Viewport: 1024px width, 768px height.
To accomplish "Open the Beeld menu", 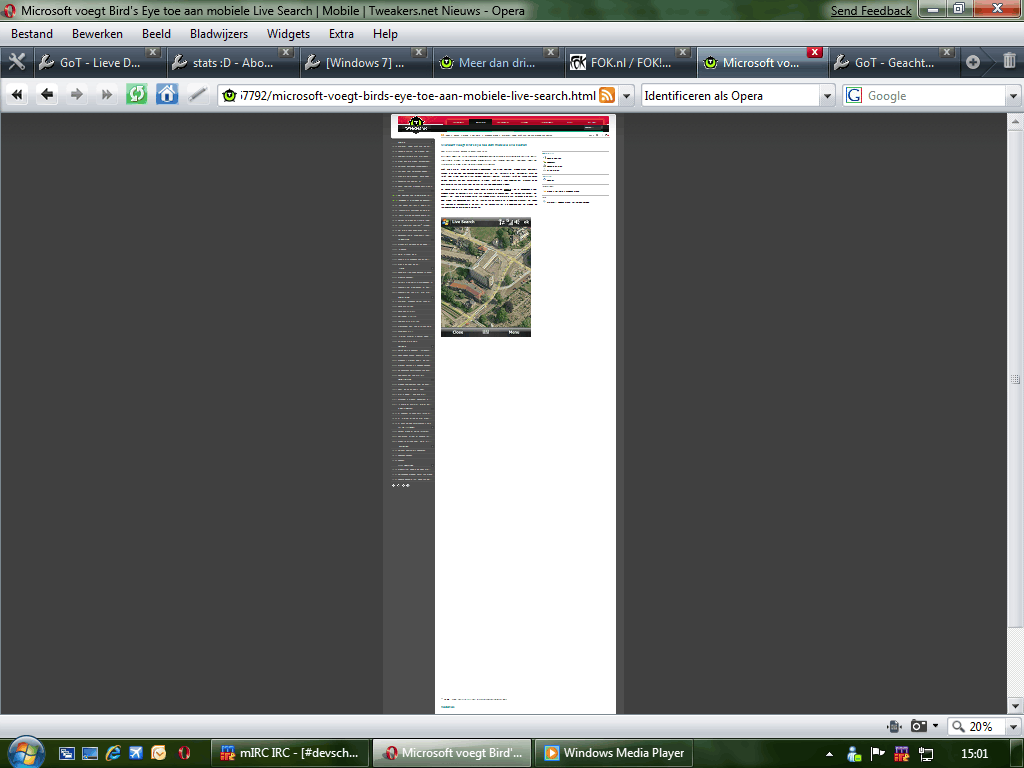I will 156,34.
